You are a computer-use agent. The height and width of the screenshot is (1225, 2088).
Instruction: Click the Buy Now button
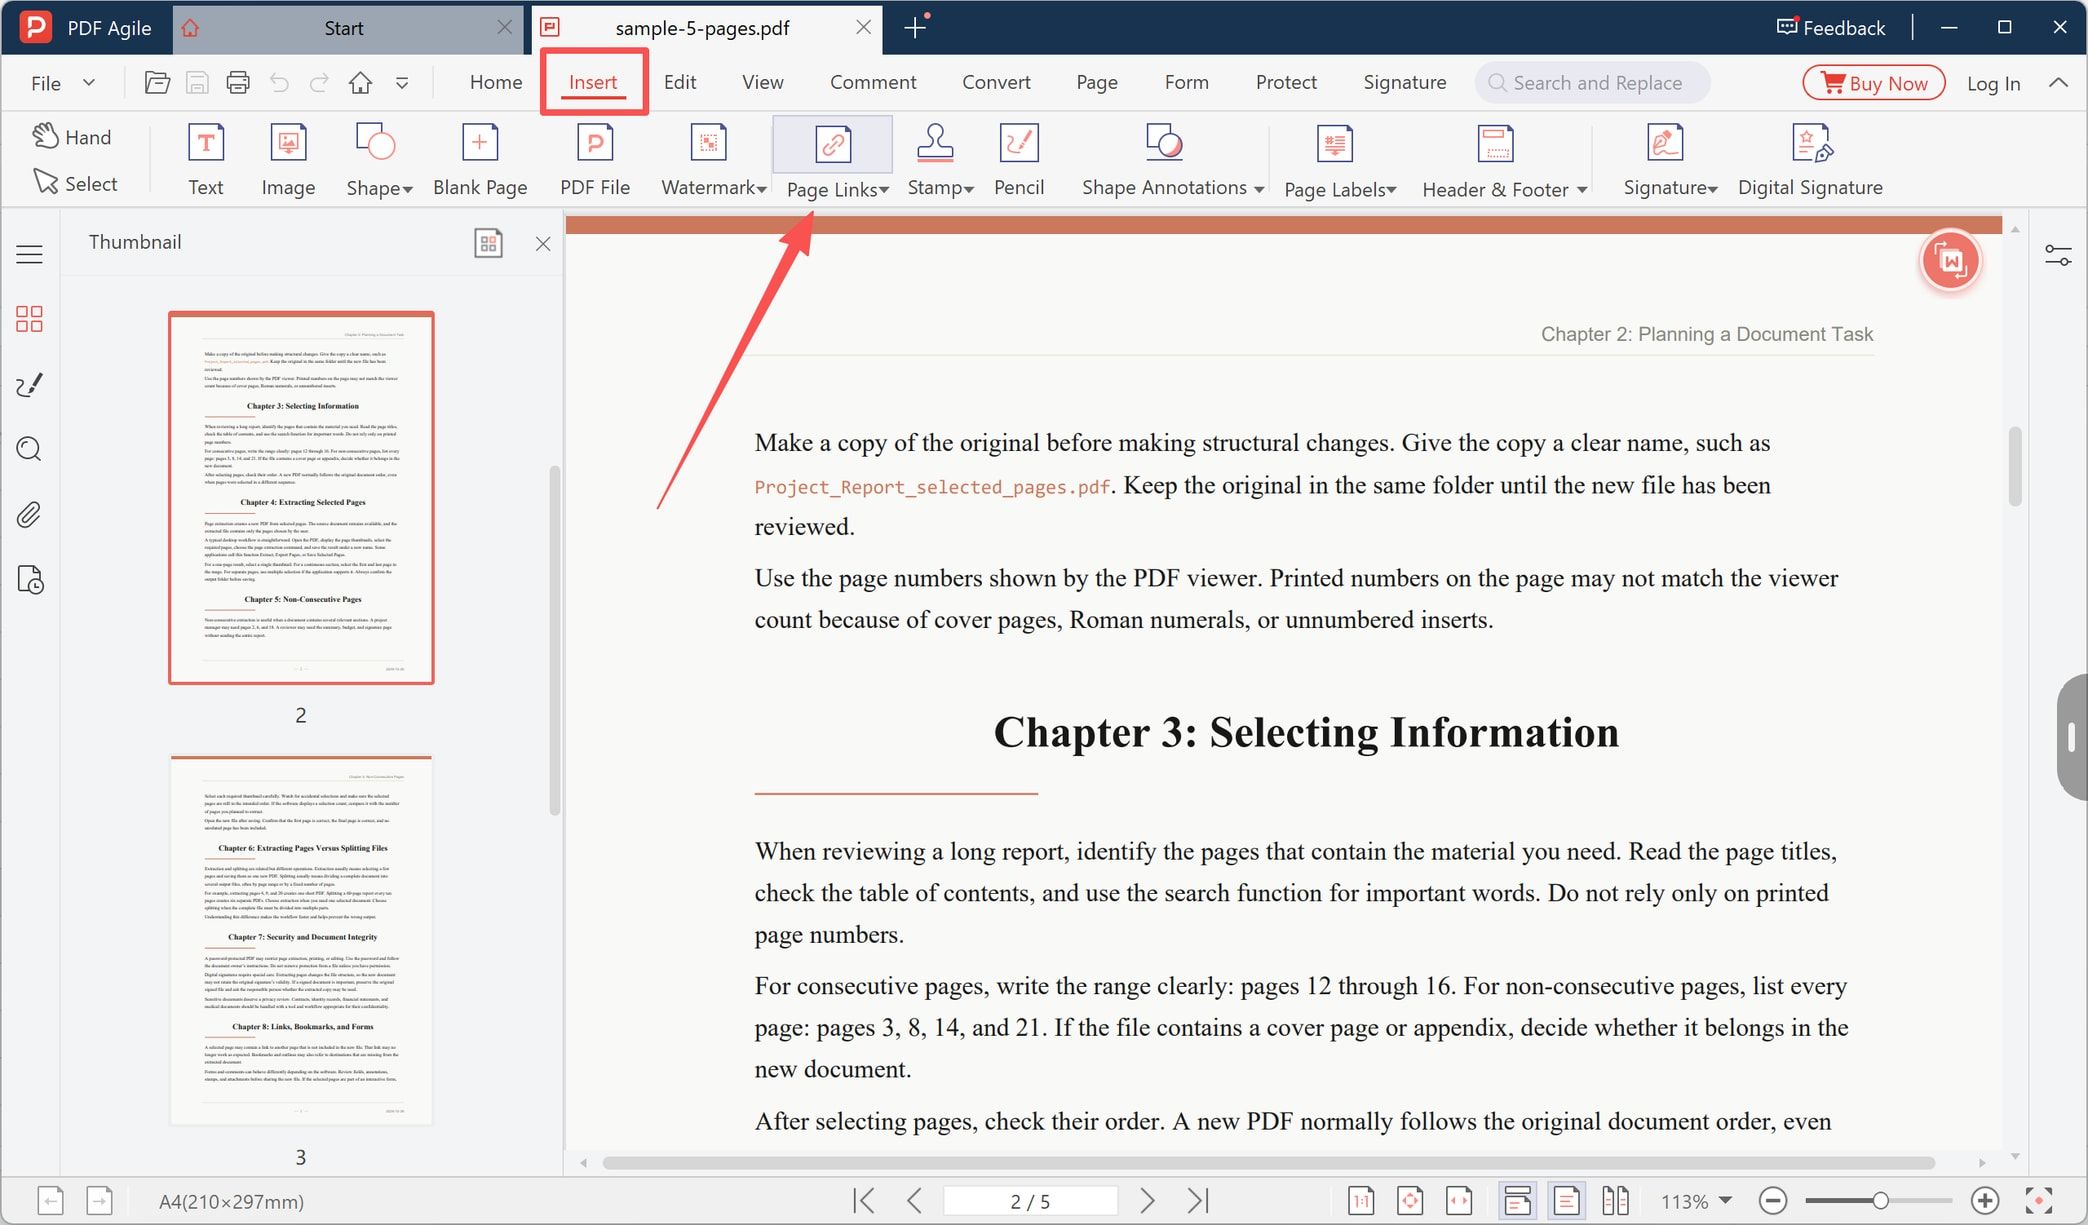point(1874,83)
